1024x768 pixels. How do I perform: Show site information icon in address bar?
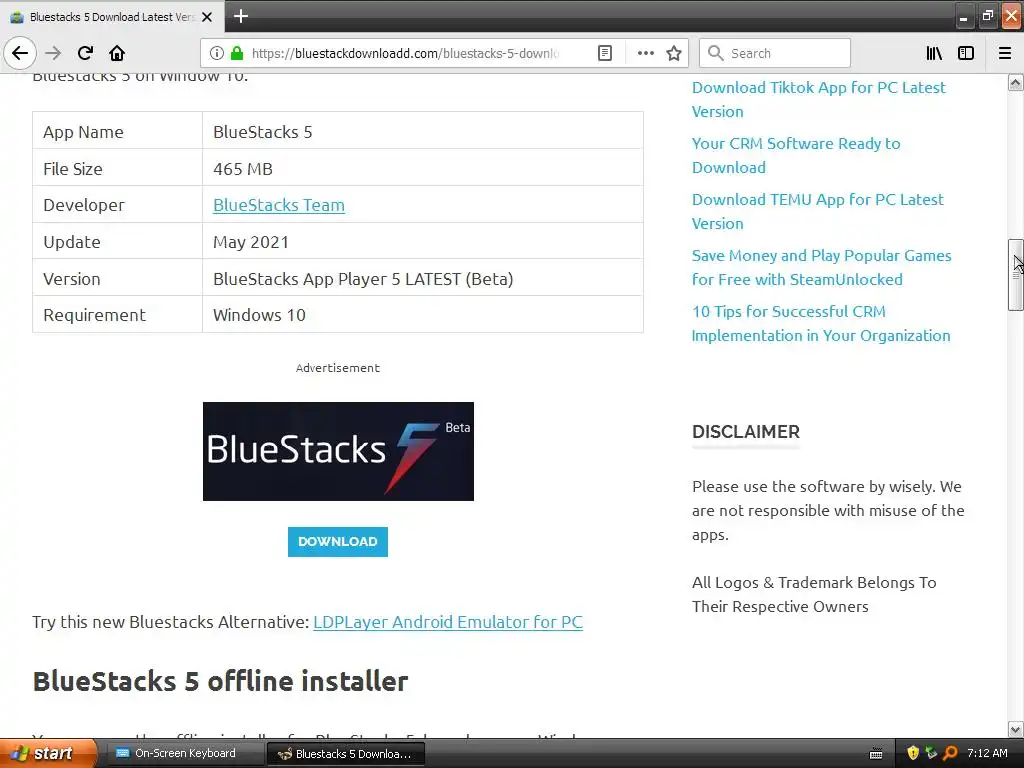click(x=217, y=53)
